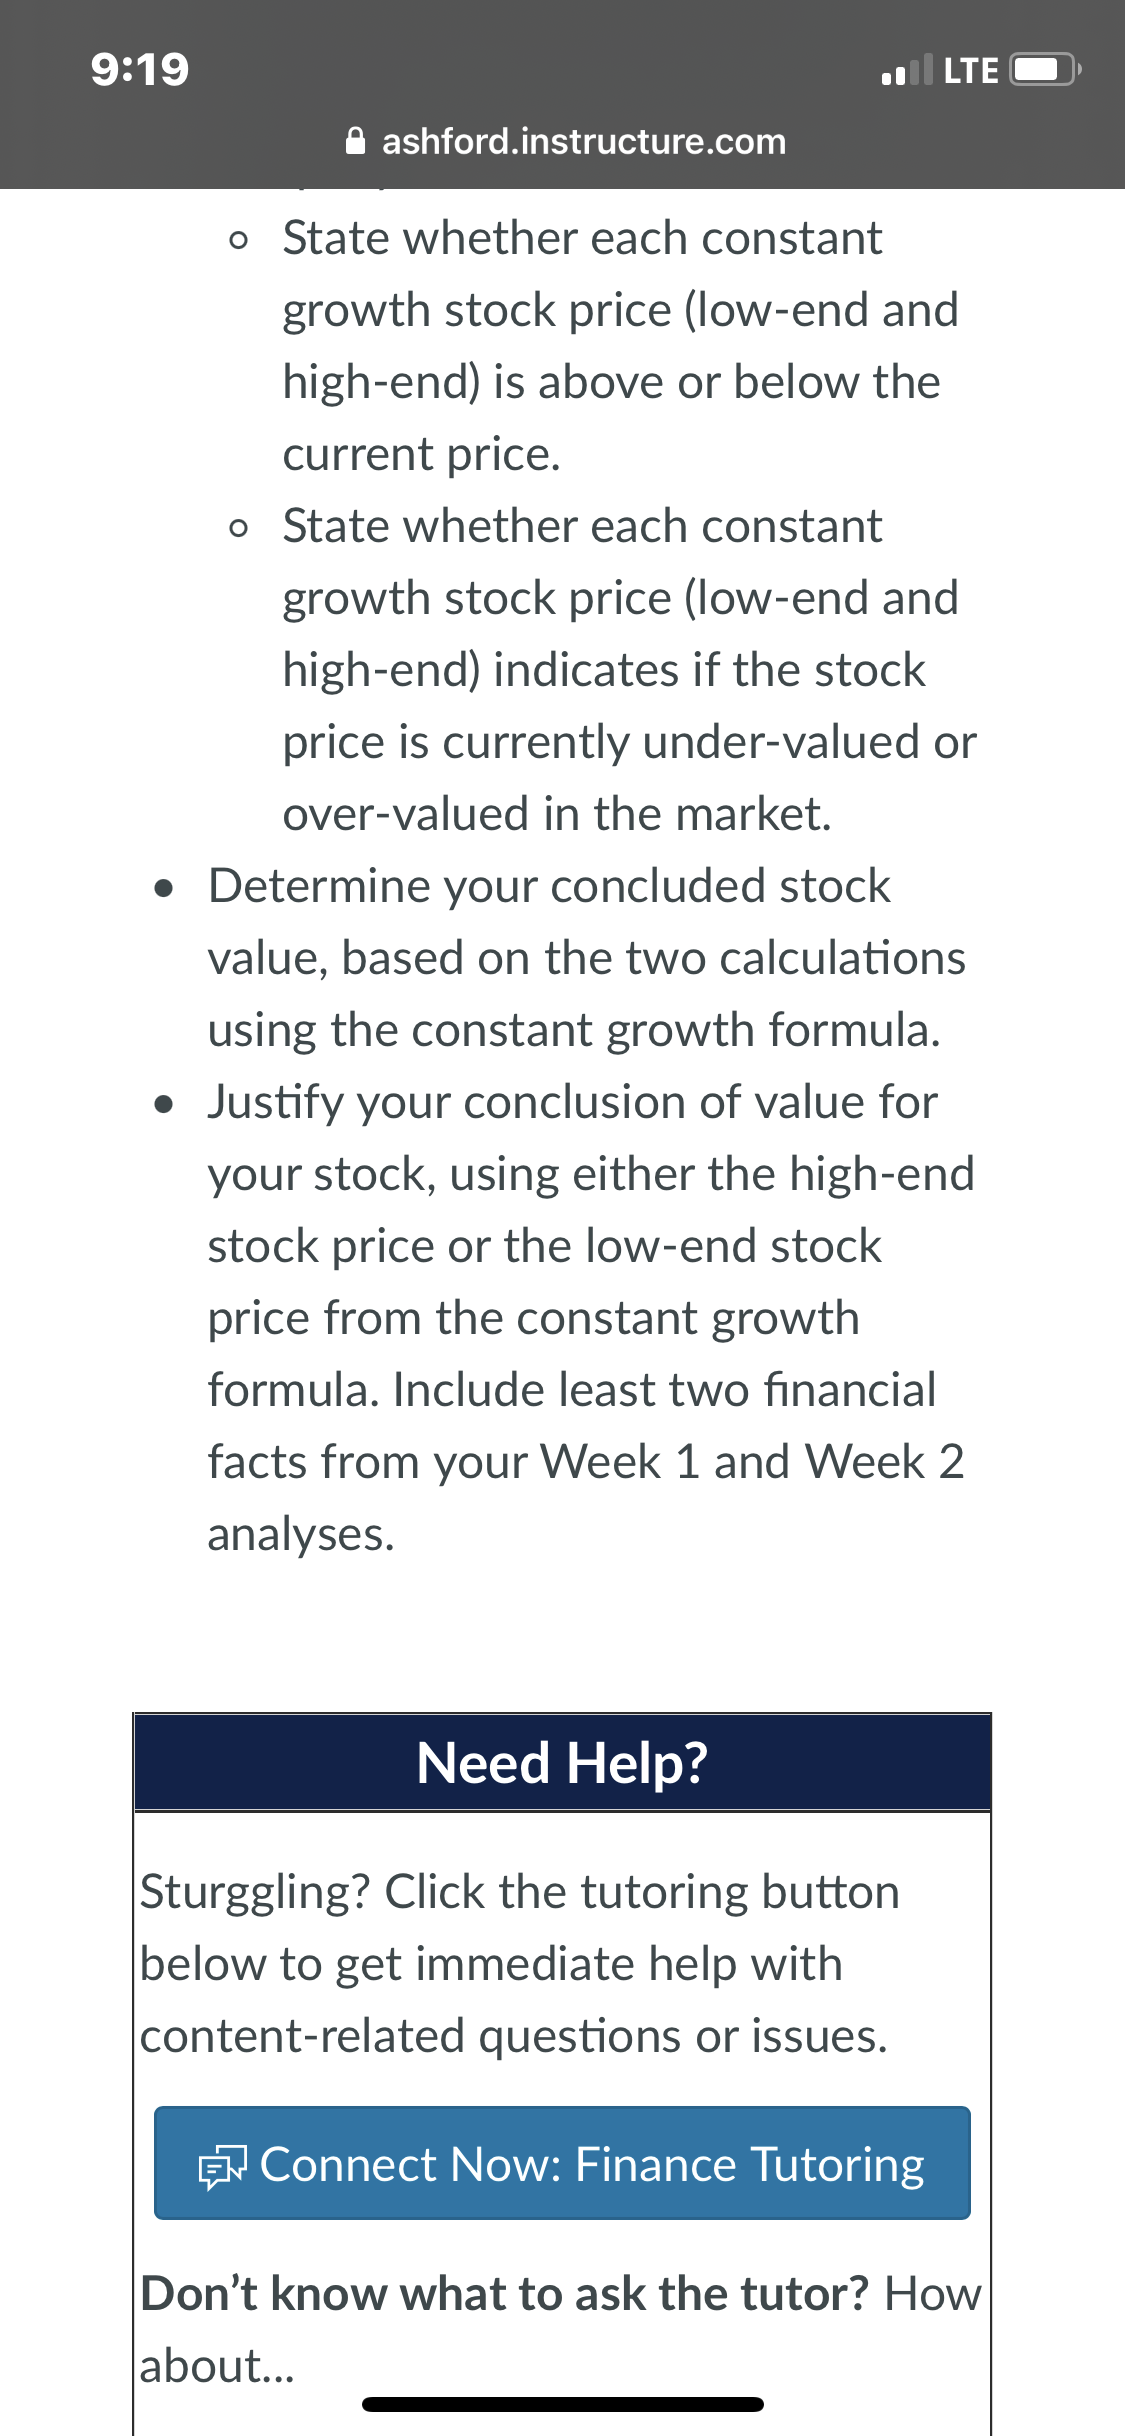The width and height of the screenshot is (1125, 2436).
Task: Tap the battery indicator icon
Action: coord(1046,69)
